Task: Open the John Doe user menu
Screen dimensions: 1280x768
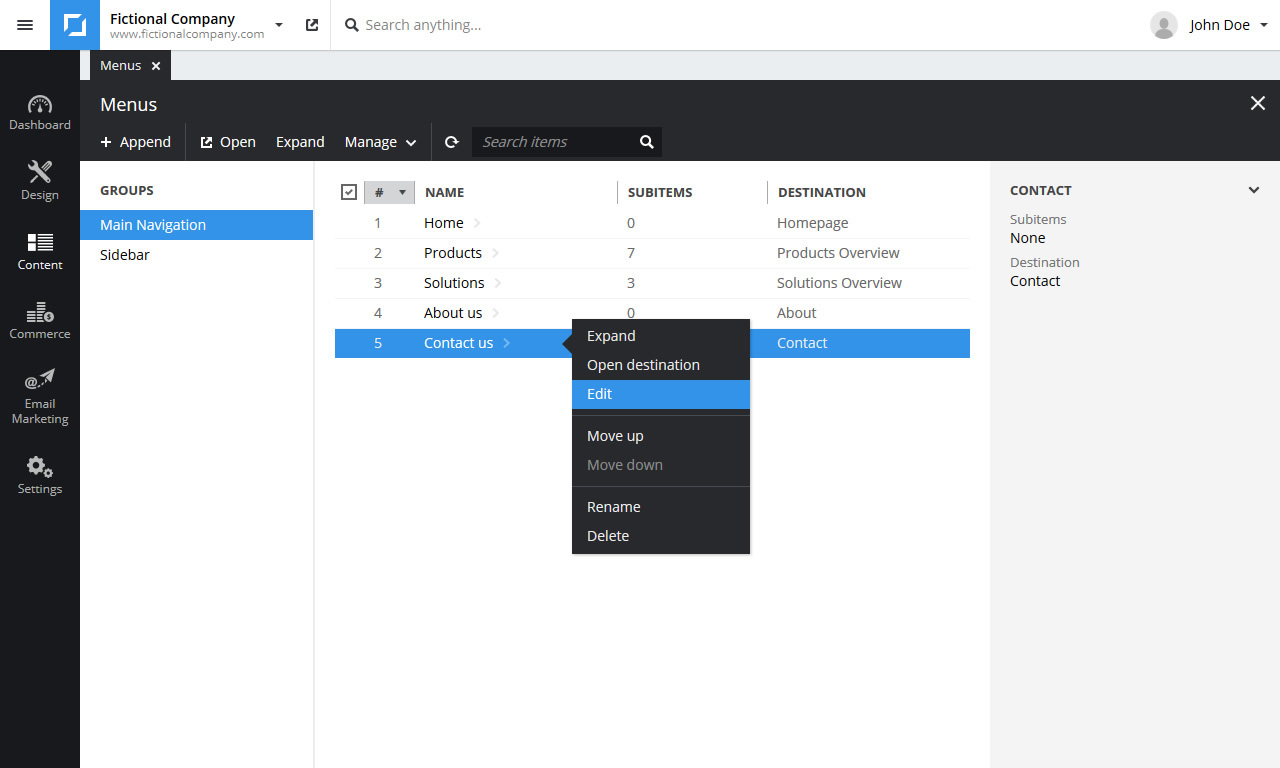Action: coord(1210,25)
